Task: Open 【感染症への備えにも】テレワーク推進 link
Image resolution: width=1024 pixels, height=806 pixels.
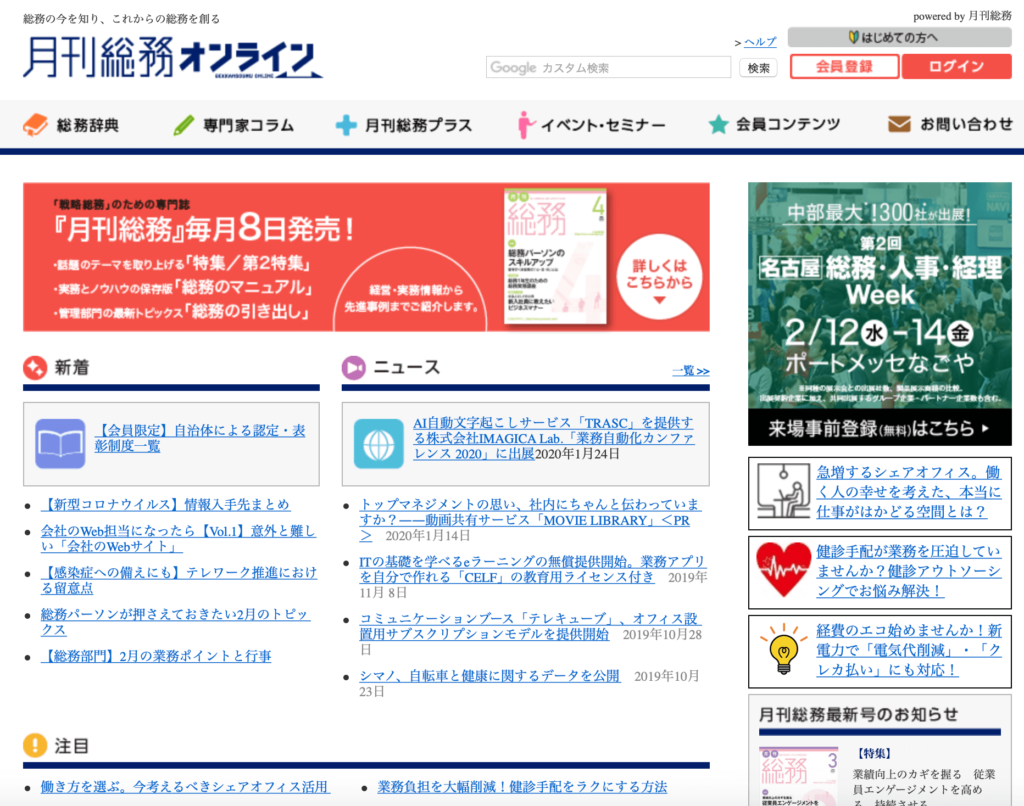Action: [179, 581]
